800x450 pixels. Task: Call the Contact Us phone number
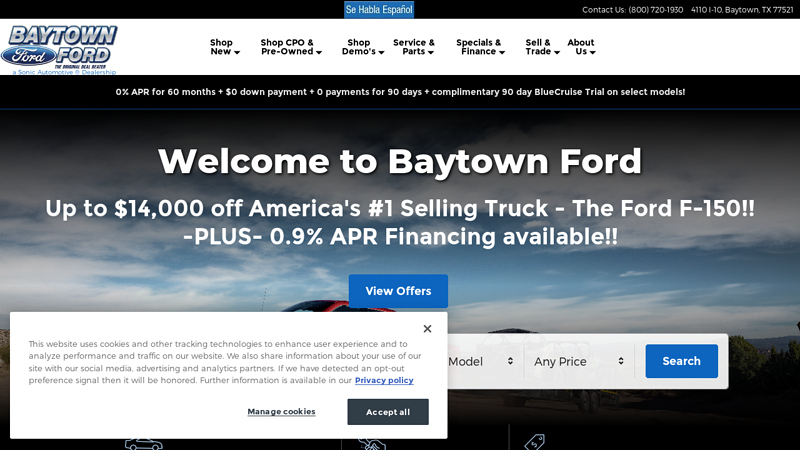click(x=656, y=10)
